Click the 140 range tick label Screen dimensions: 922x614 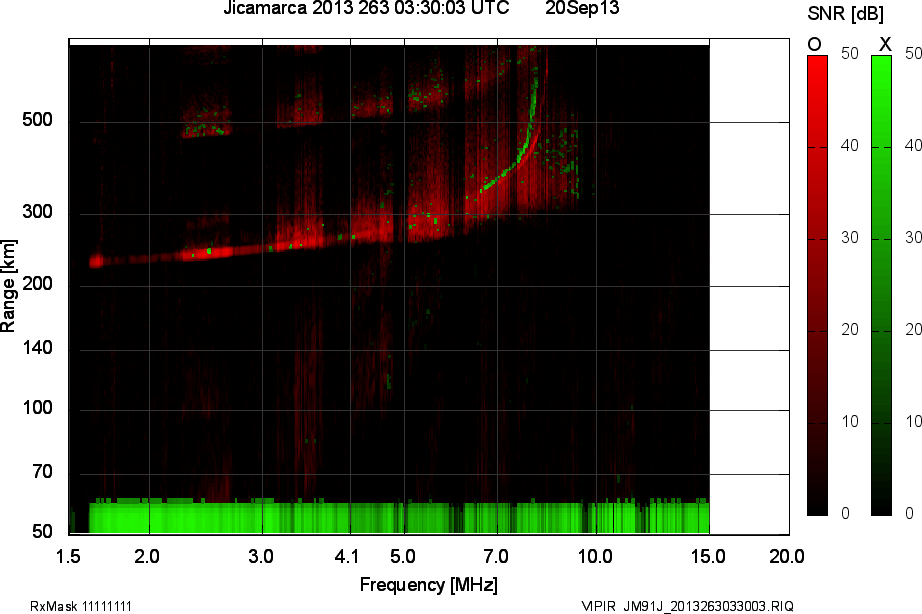click(x=38, y=348)
